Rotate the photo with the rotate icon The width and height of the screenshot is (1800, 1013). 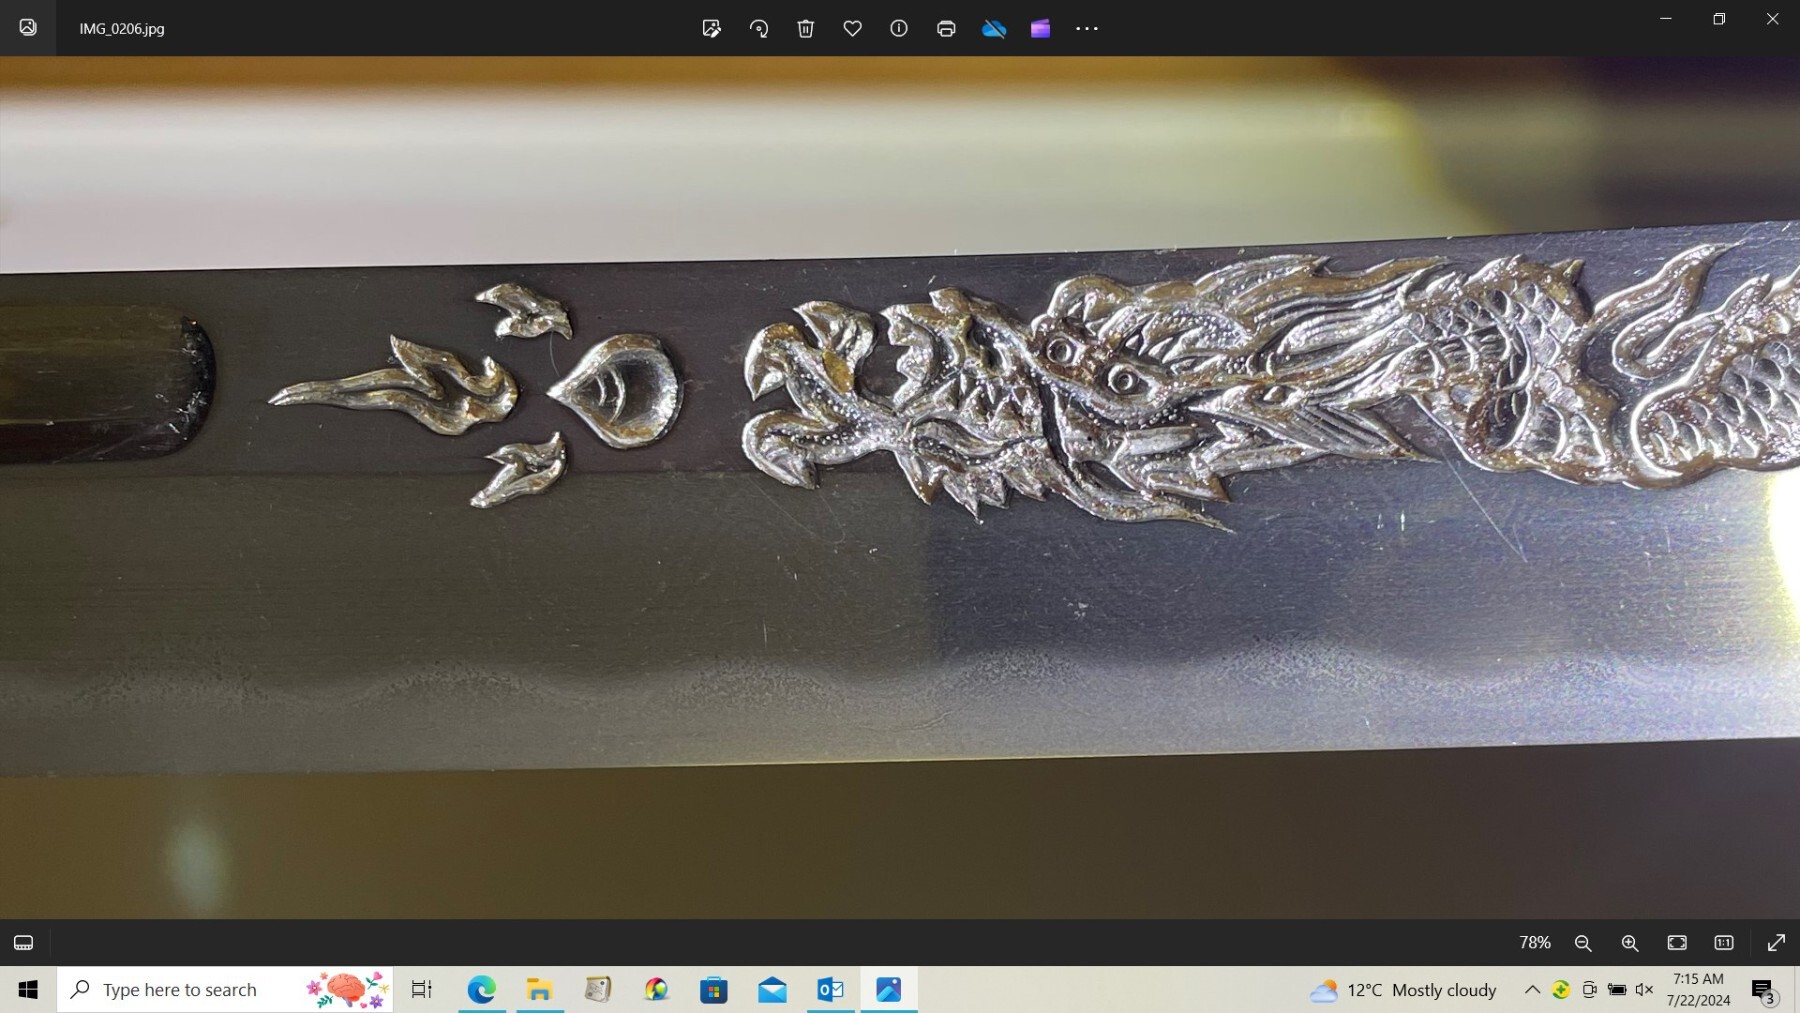tap(759, 28)
